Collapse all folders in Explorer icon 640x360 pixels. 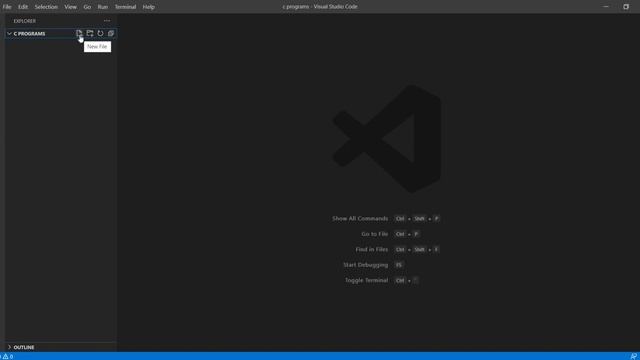[x=111, y=33]
